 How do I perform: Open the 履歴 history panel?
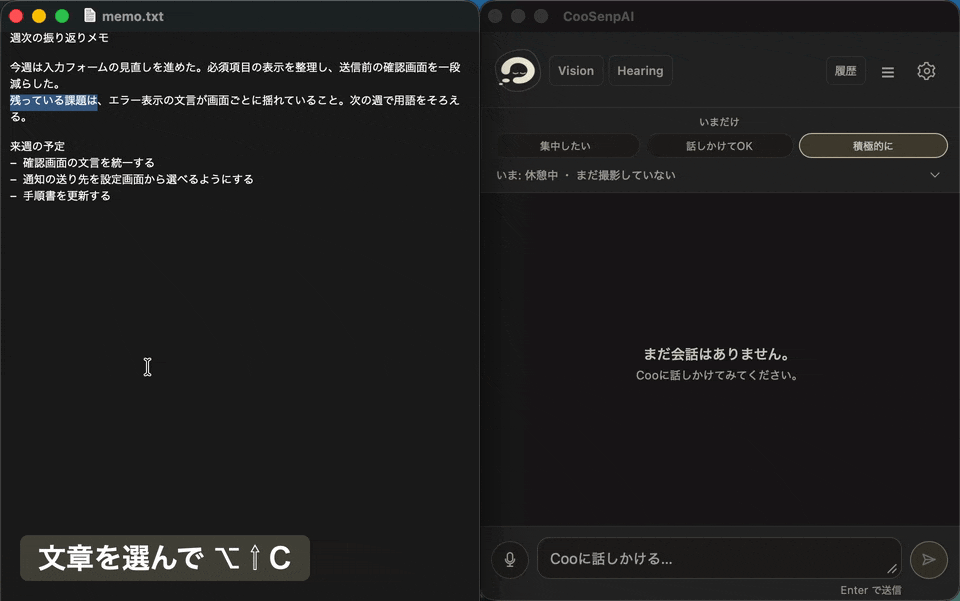(846, 71)
